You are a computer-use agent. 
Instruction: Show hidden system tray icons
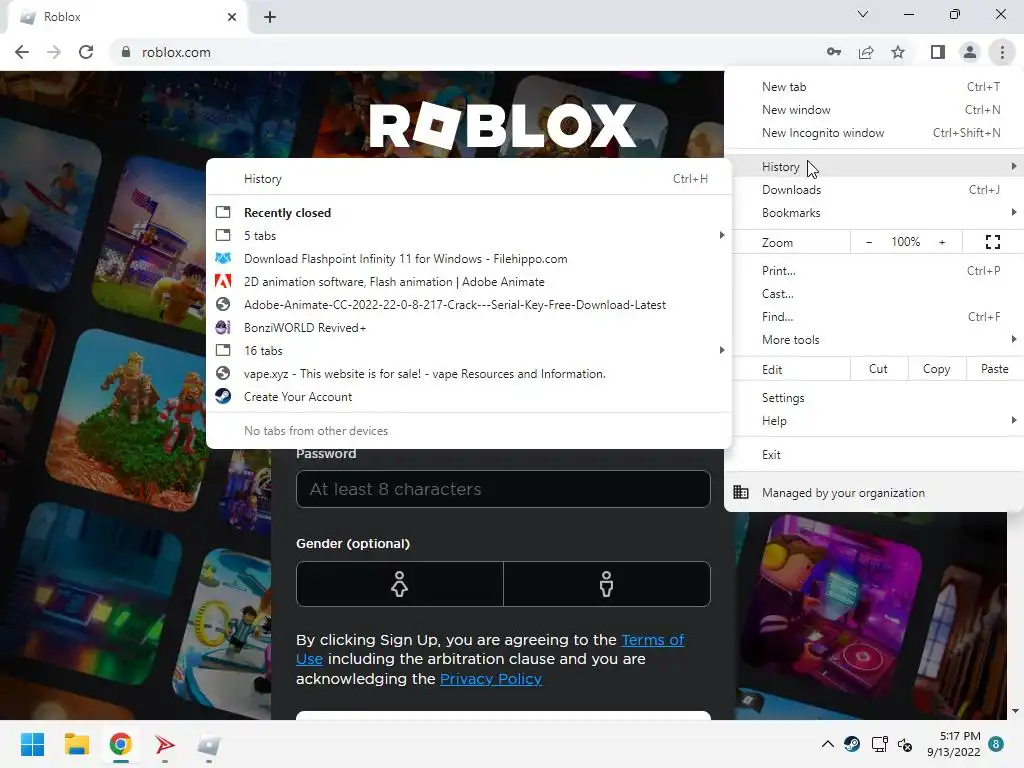pyautogui.click(x=827, y=744)
